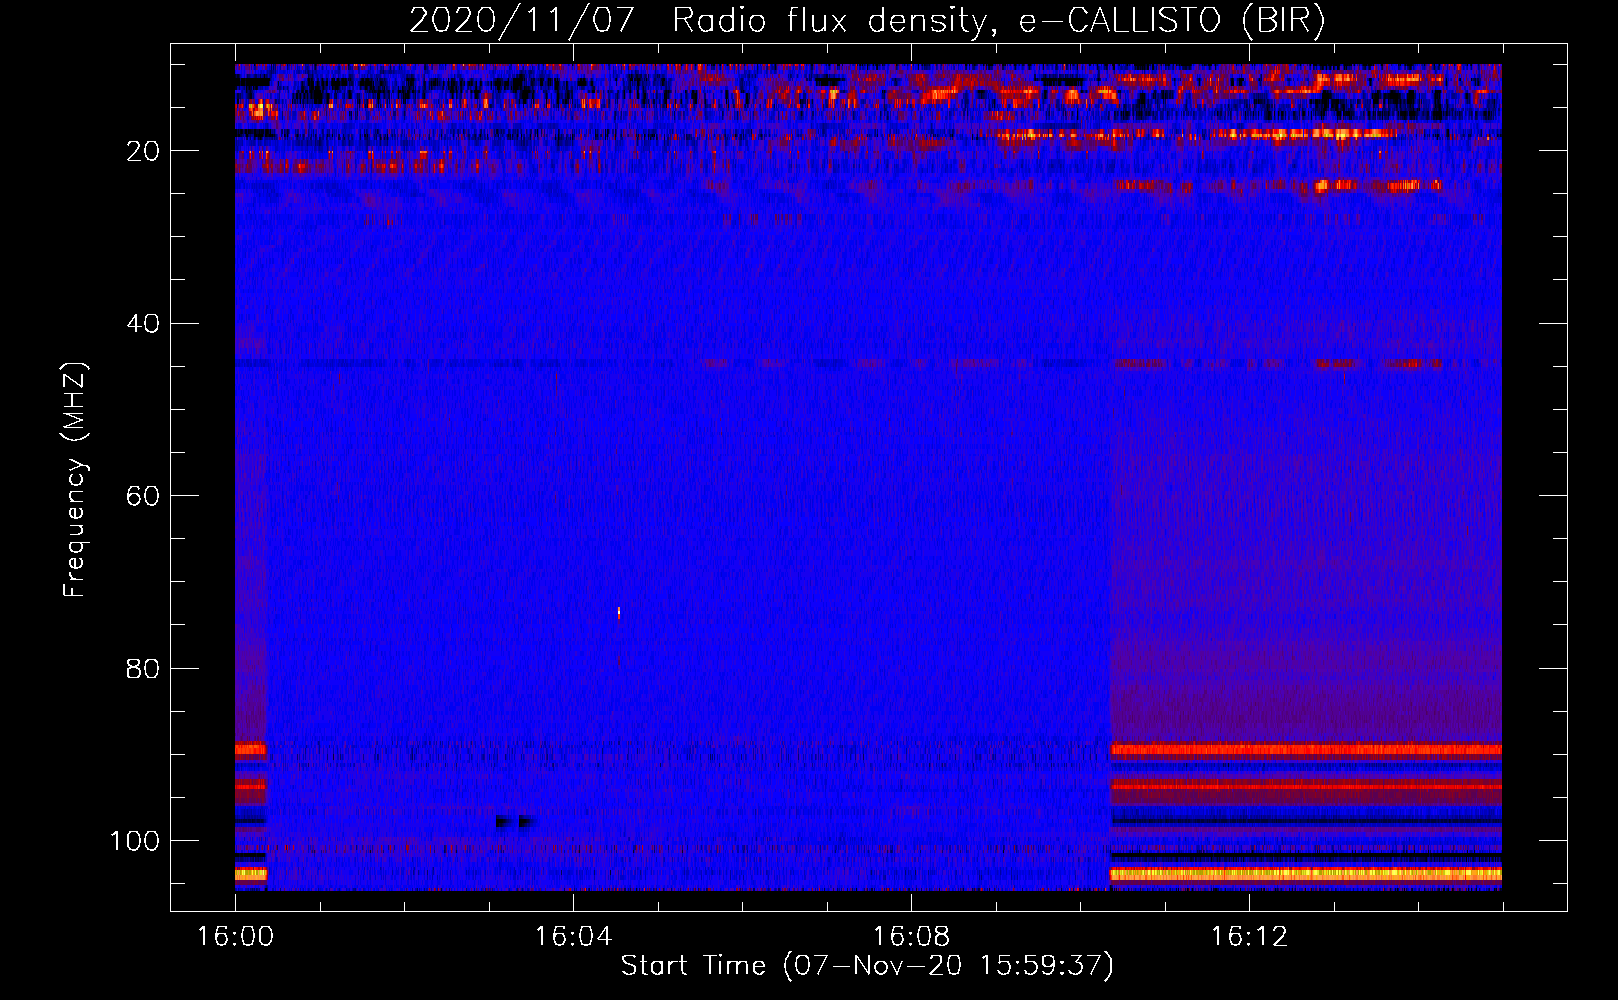Click the 16:04 time tick label
The height and width of the screenshot is (1000, 1618).
tap(573, 937)
